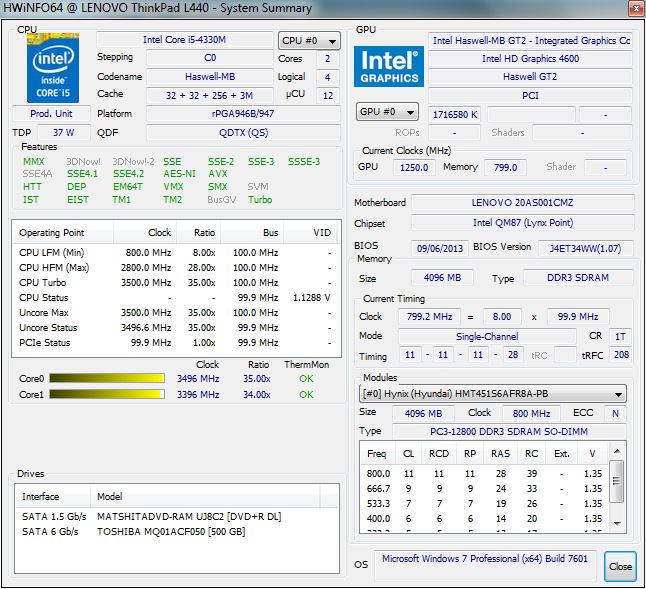Click the Motherboard LENOVO 20AS001CMZ field
Viewport: 646px width, 589px height.
pos(522,203)
